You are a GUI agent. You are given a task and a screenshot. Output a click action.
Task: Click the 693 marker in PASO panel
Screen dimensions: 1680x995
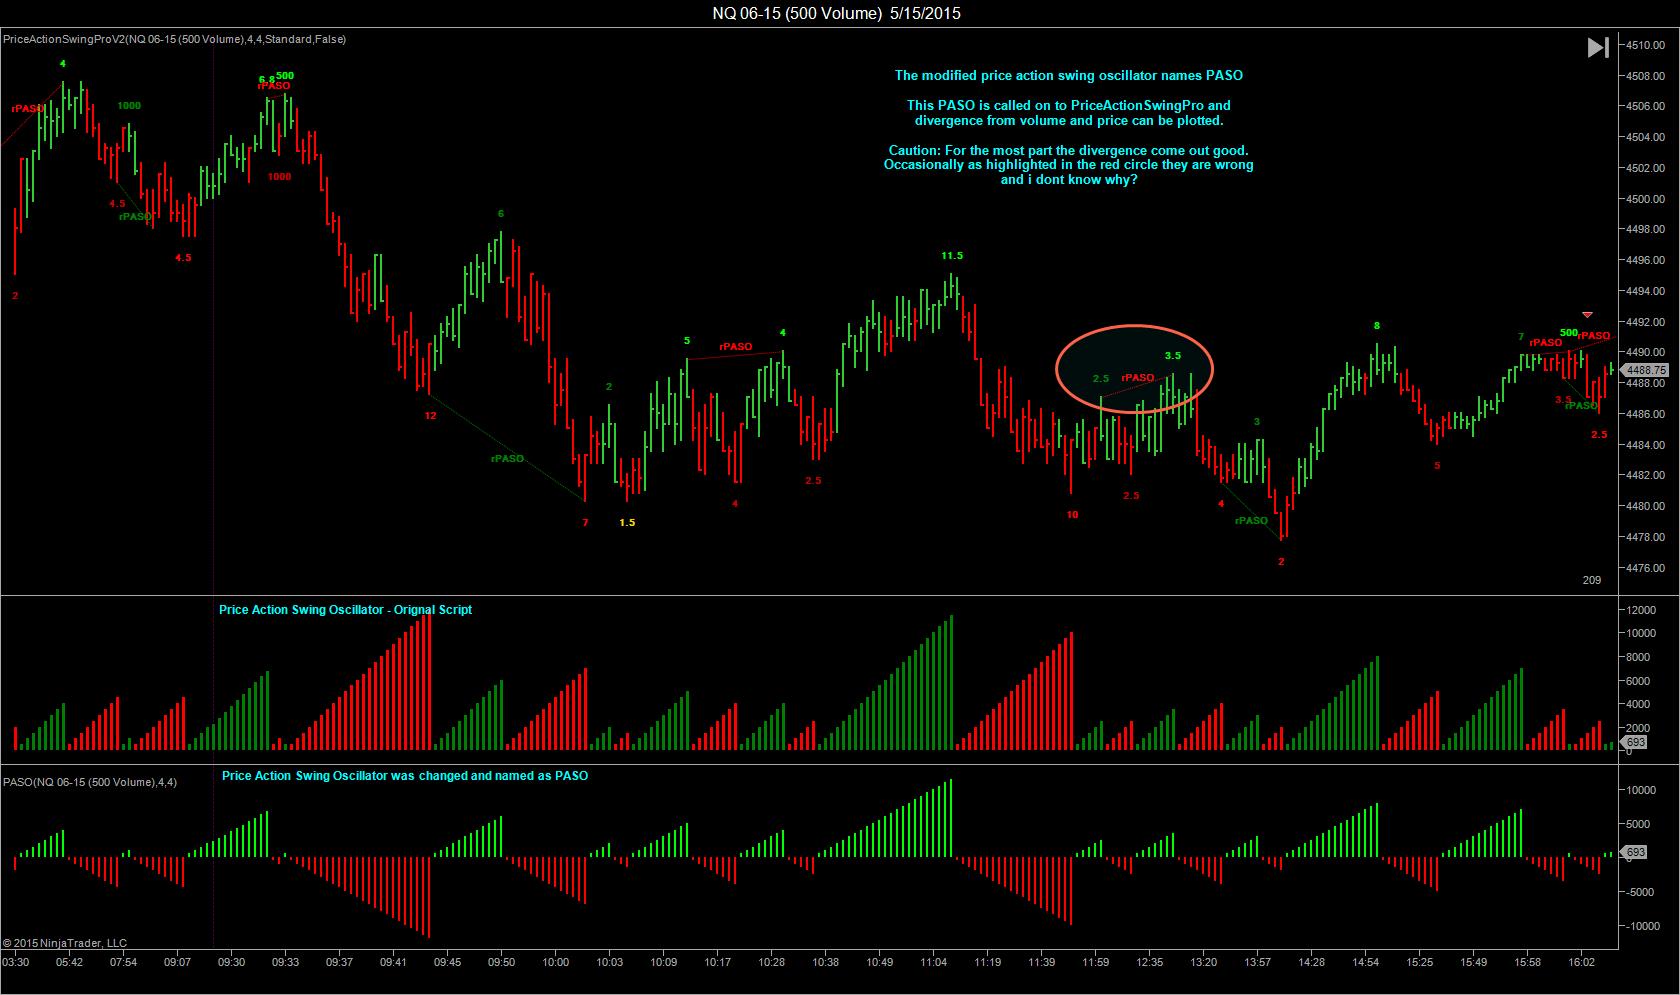[x=1635, y=853]
